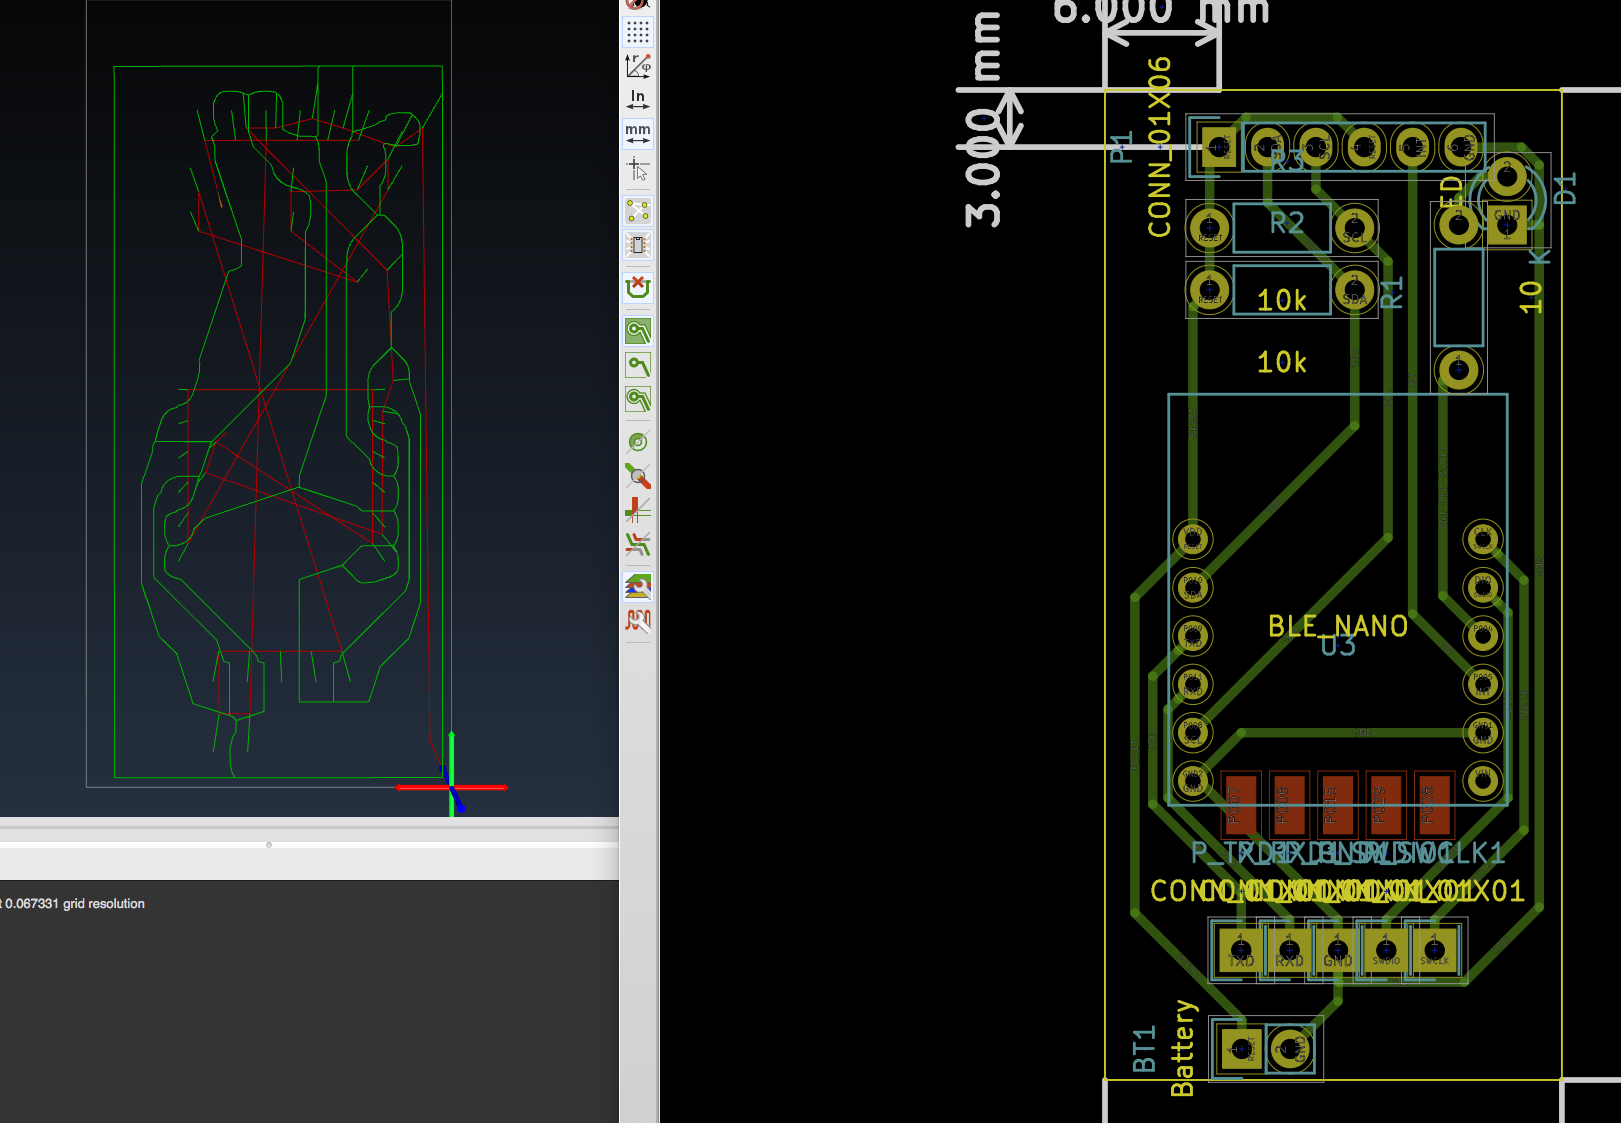Click the horizontal pane splitter handle
This screenshot has height=1123, width=1621.
[x=269, y=845]
